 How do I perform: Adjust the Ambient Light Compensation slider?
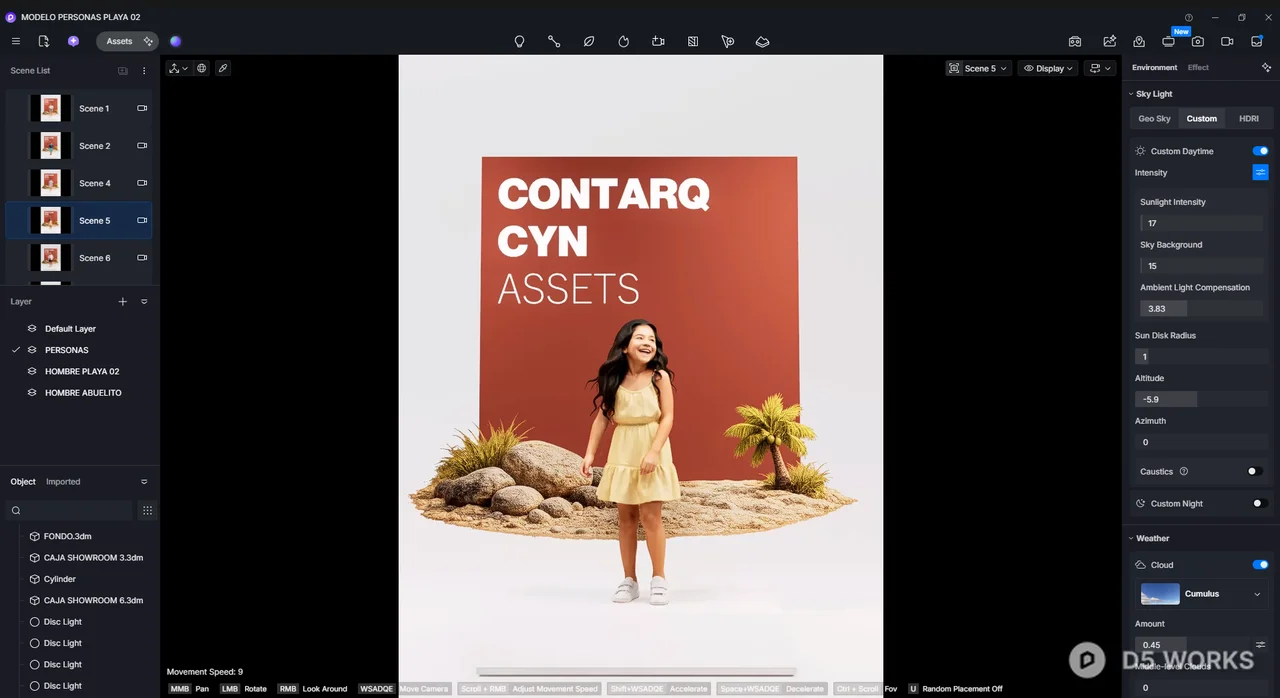pos(1204,309)
